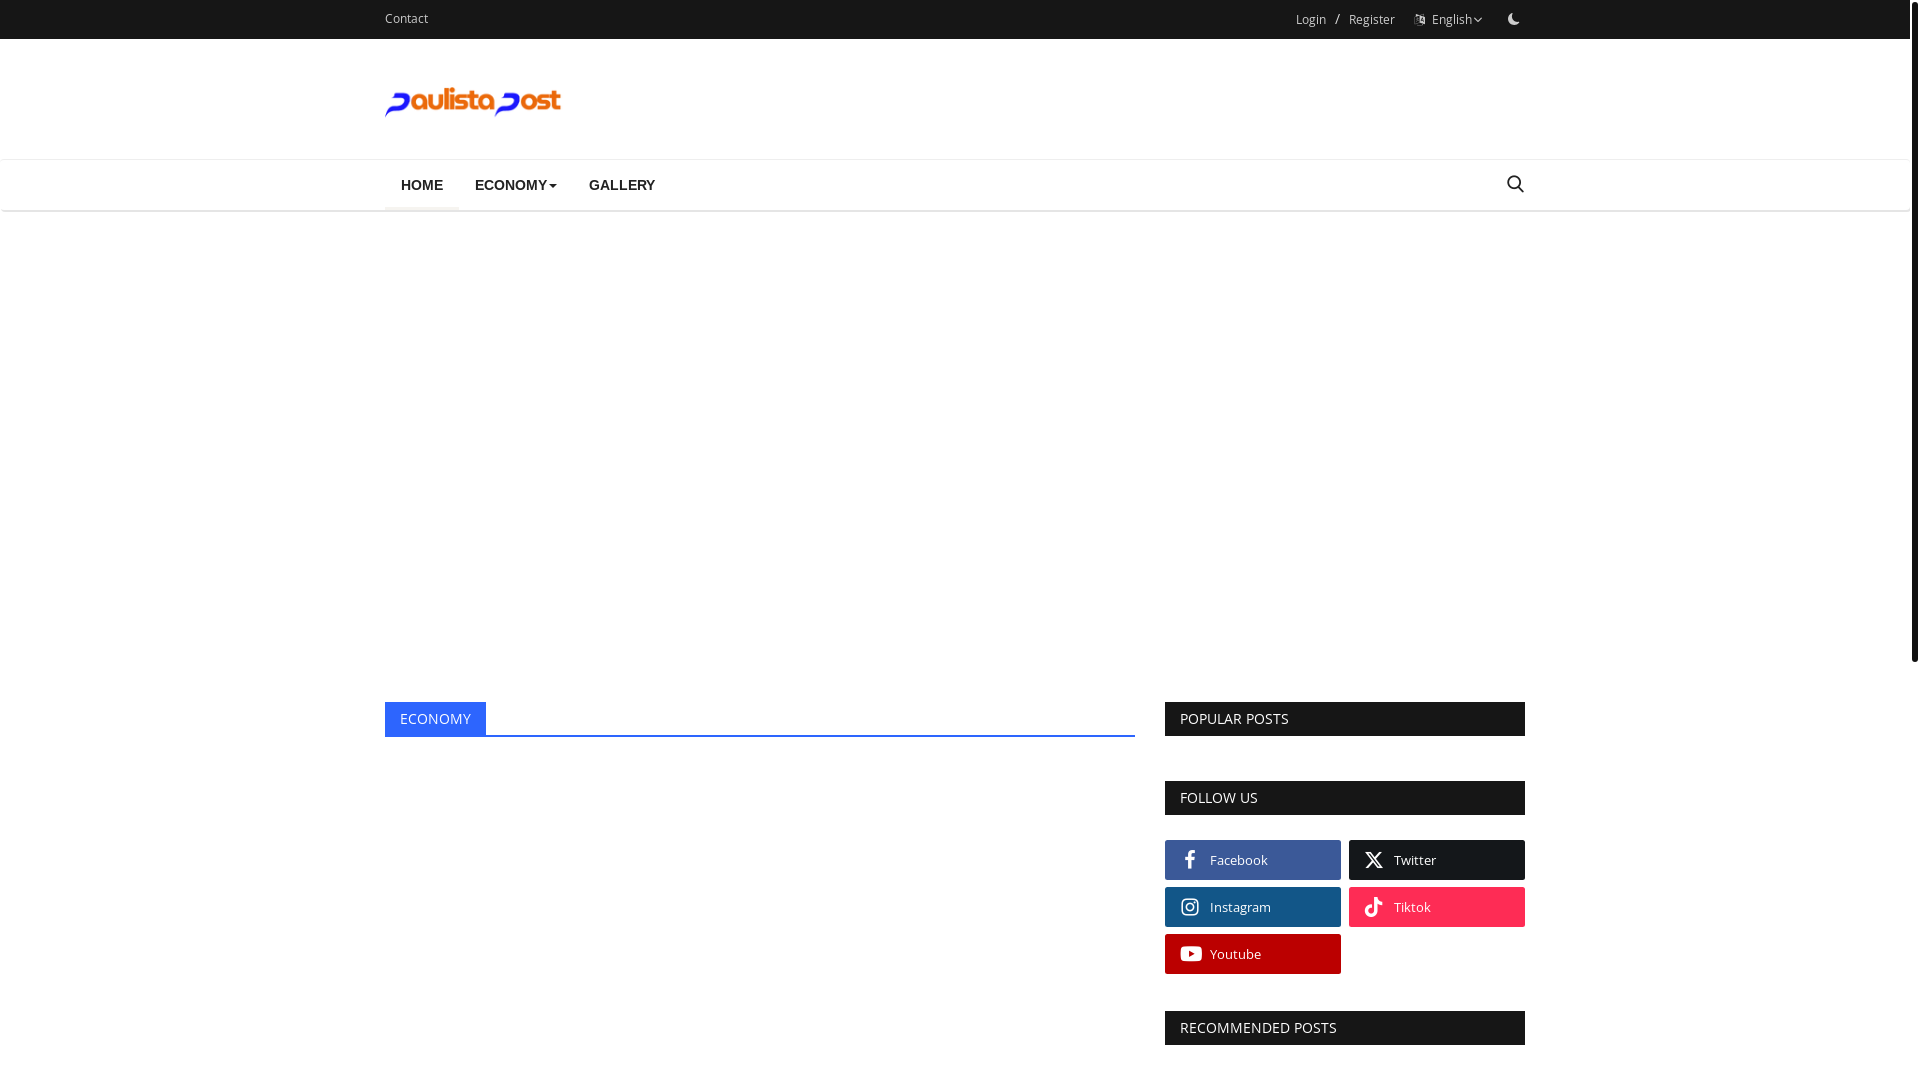Click the Paulista Post logo
1920x1080 pixels.
coord(473,101)
